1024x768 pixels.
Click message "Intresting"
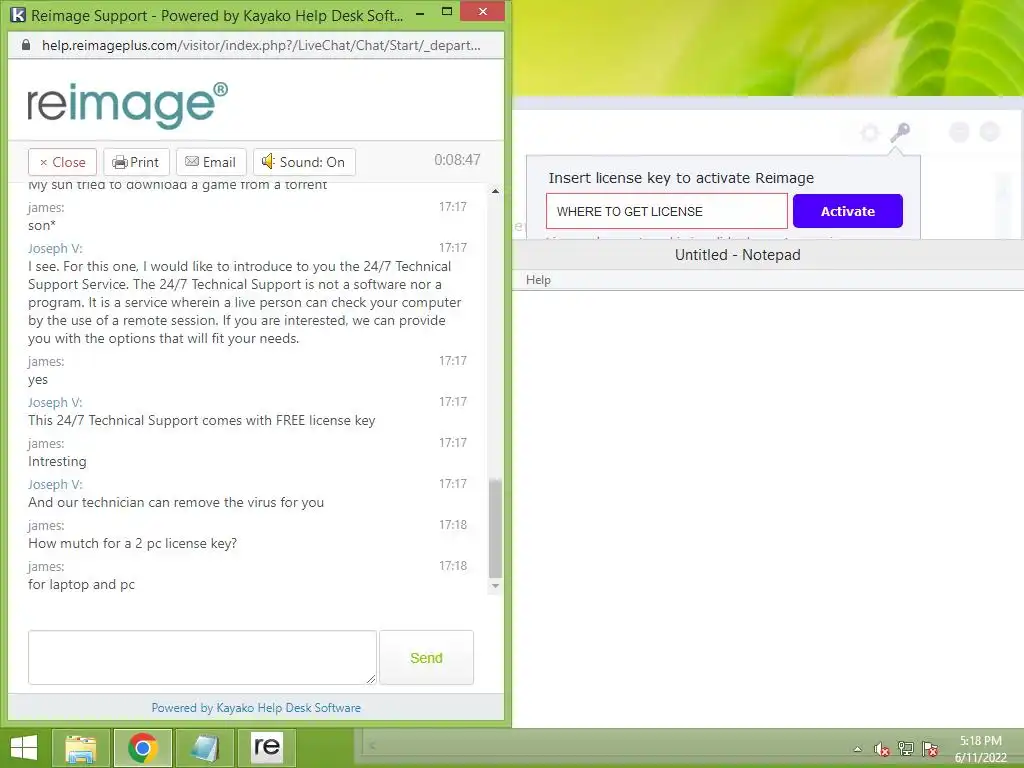[x=57, y=461]
